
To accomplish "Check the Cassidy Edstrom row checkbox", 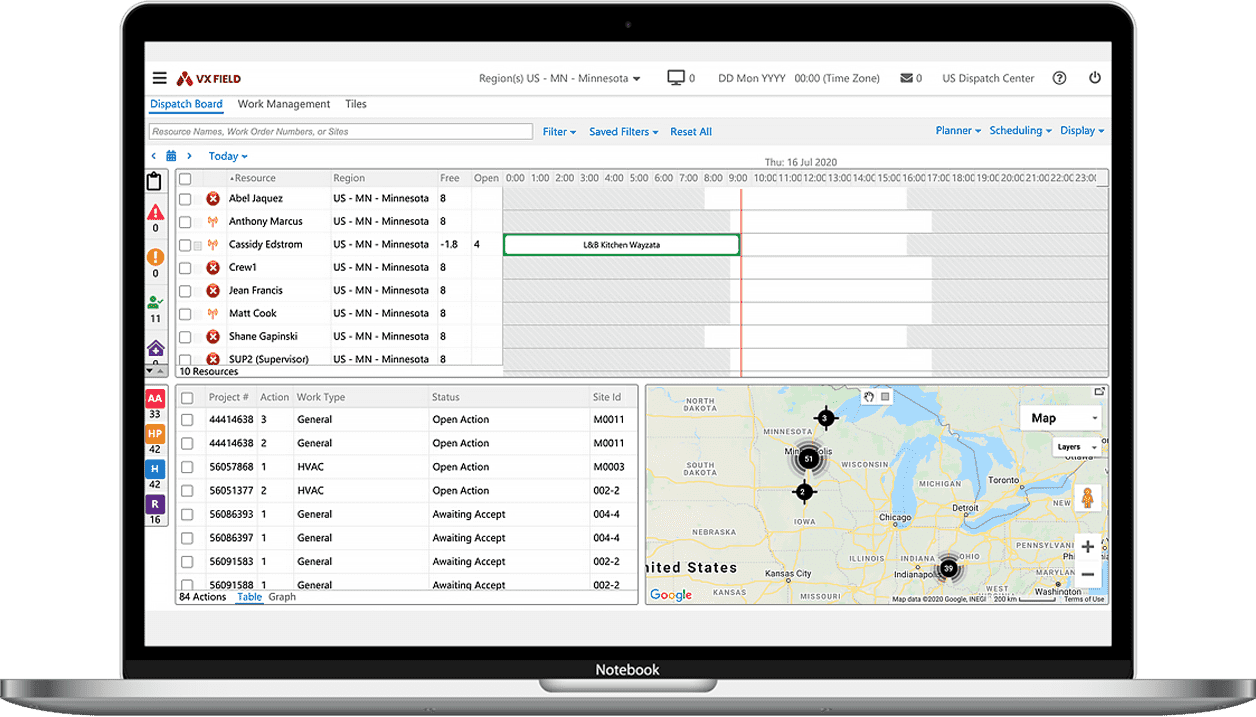I will (x=185, y=245).
